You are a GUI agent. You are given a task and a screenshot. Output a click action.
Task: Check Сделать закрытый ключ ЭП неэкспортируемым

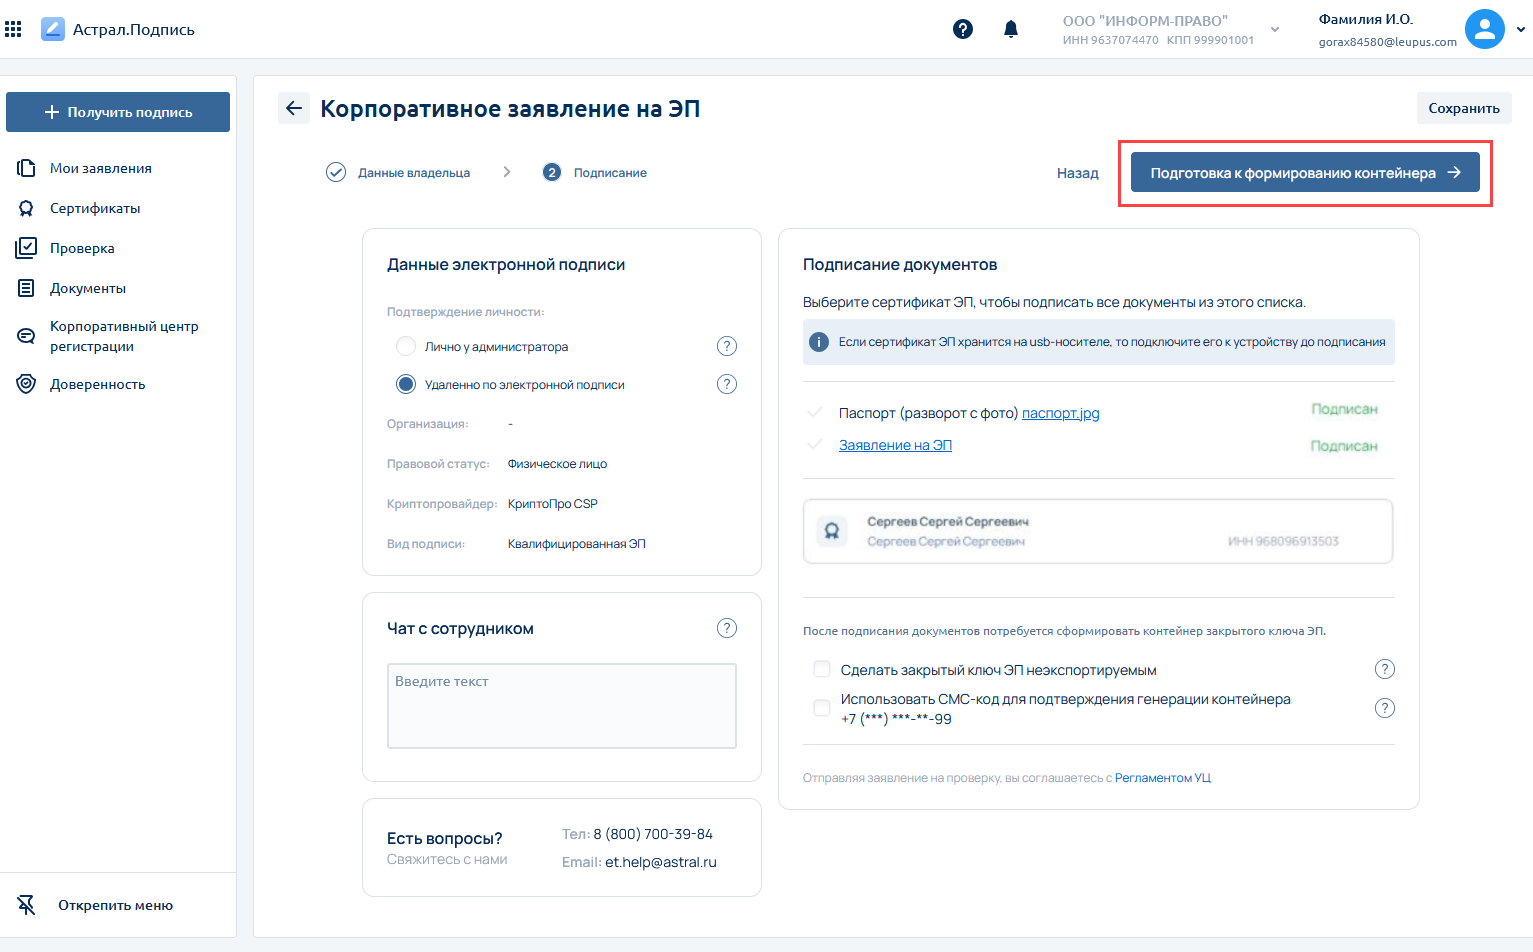[822, 670]
